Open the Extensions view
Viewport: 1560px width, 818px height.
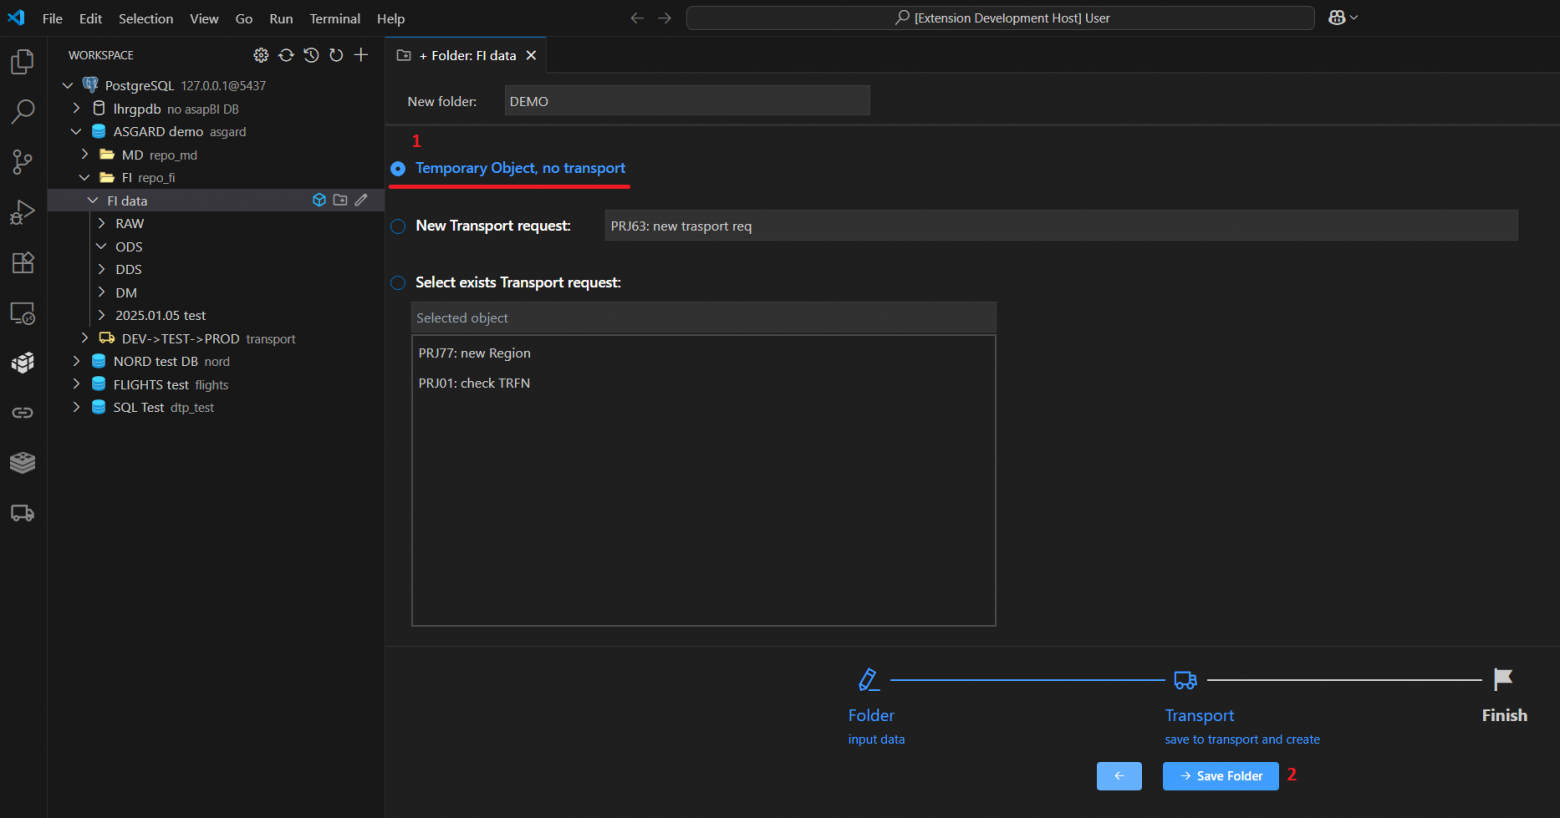point(22,263)
